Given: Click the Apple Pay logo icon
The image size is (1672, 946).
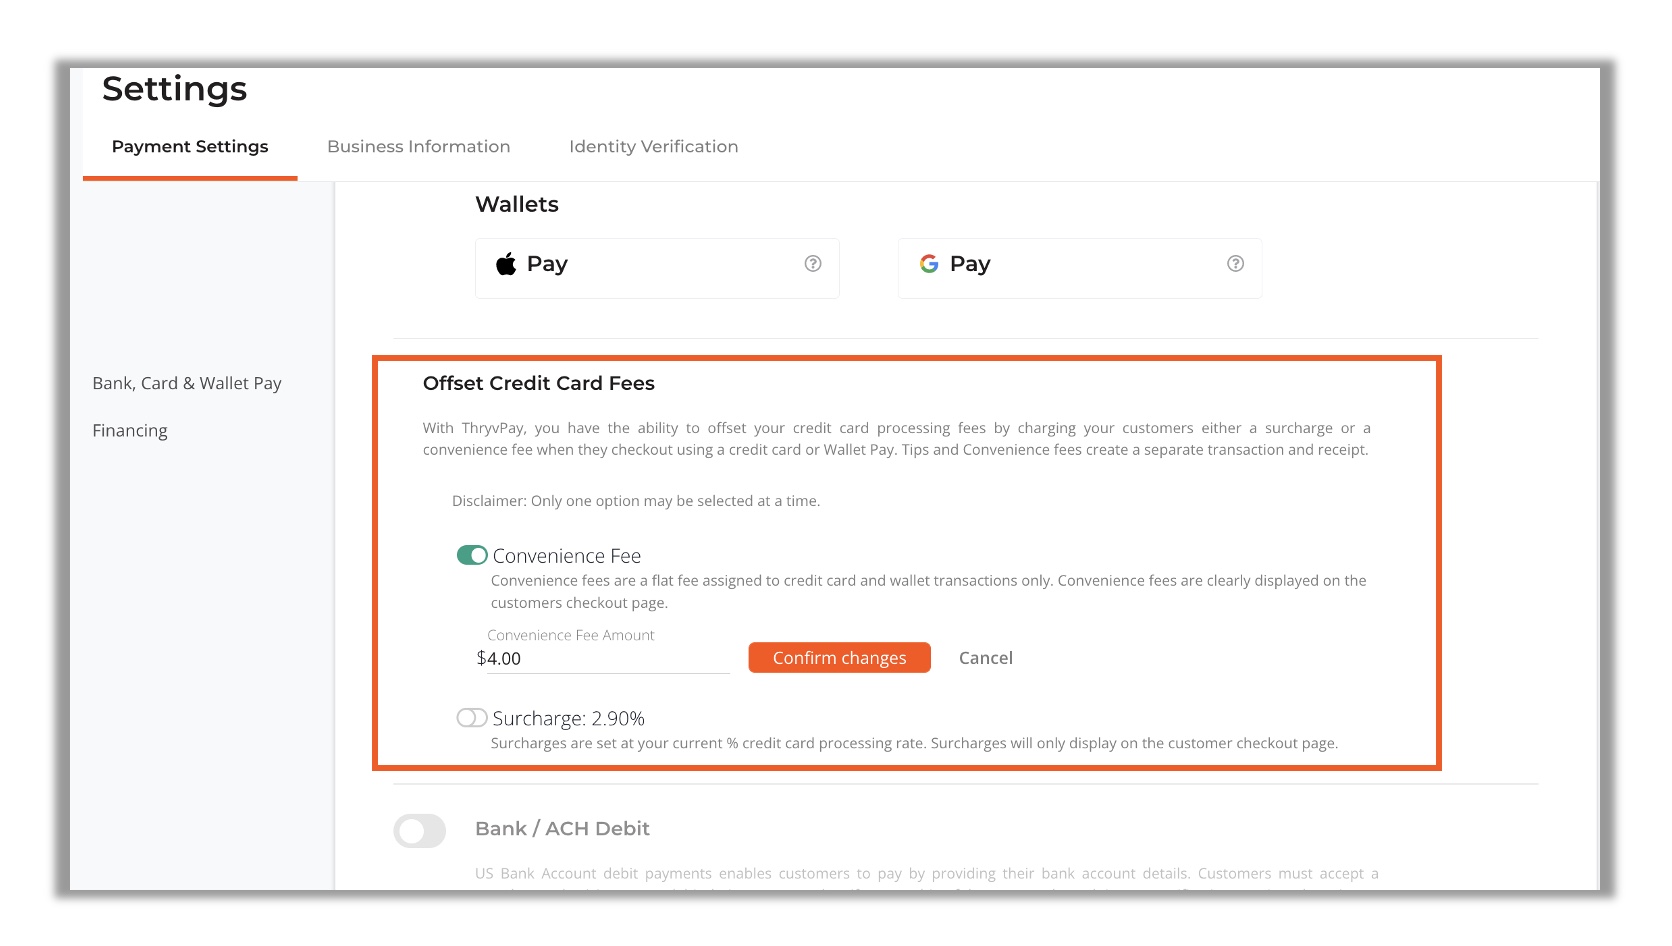Looking at the screenshot, I should click(x=507, y=263).
